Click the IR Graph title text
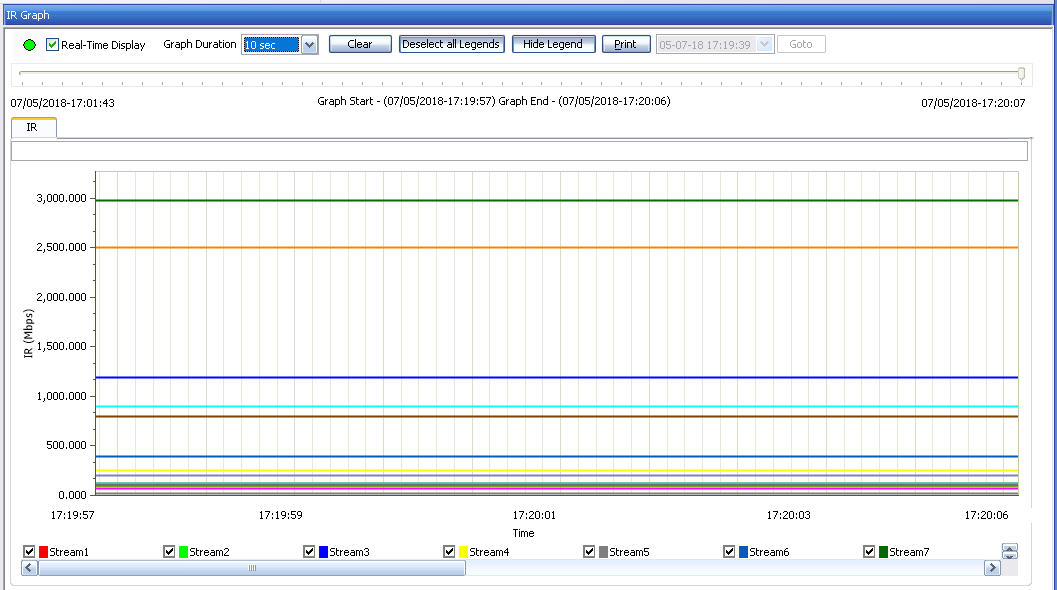This screenshot has height=590, width=1057. pyautogui.click(x=28, y=15)
